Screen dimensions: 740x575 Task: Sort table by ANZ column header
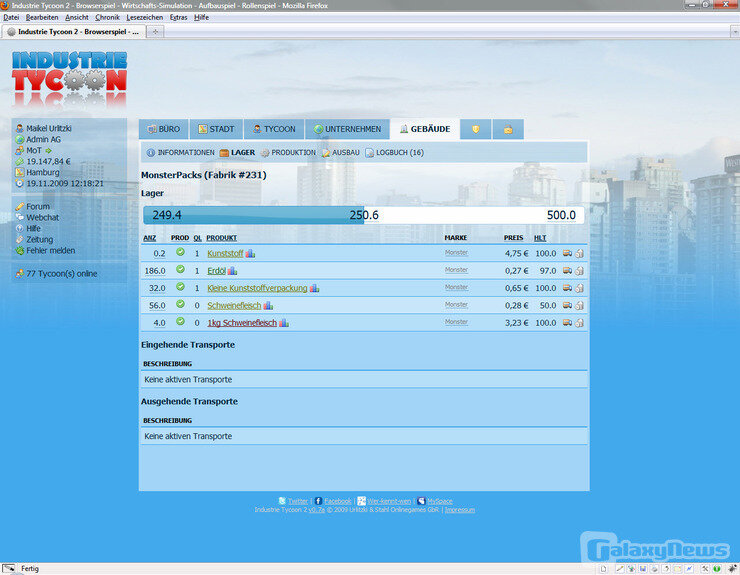(x=150, y=238)
